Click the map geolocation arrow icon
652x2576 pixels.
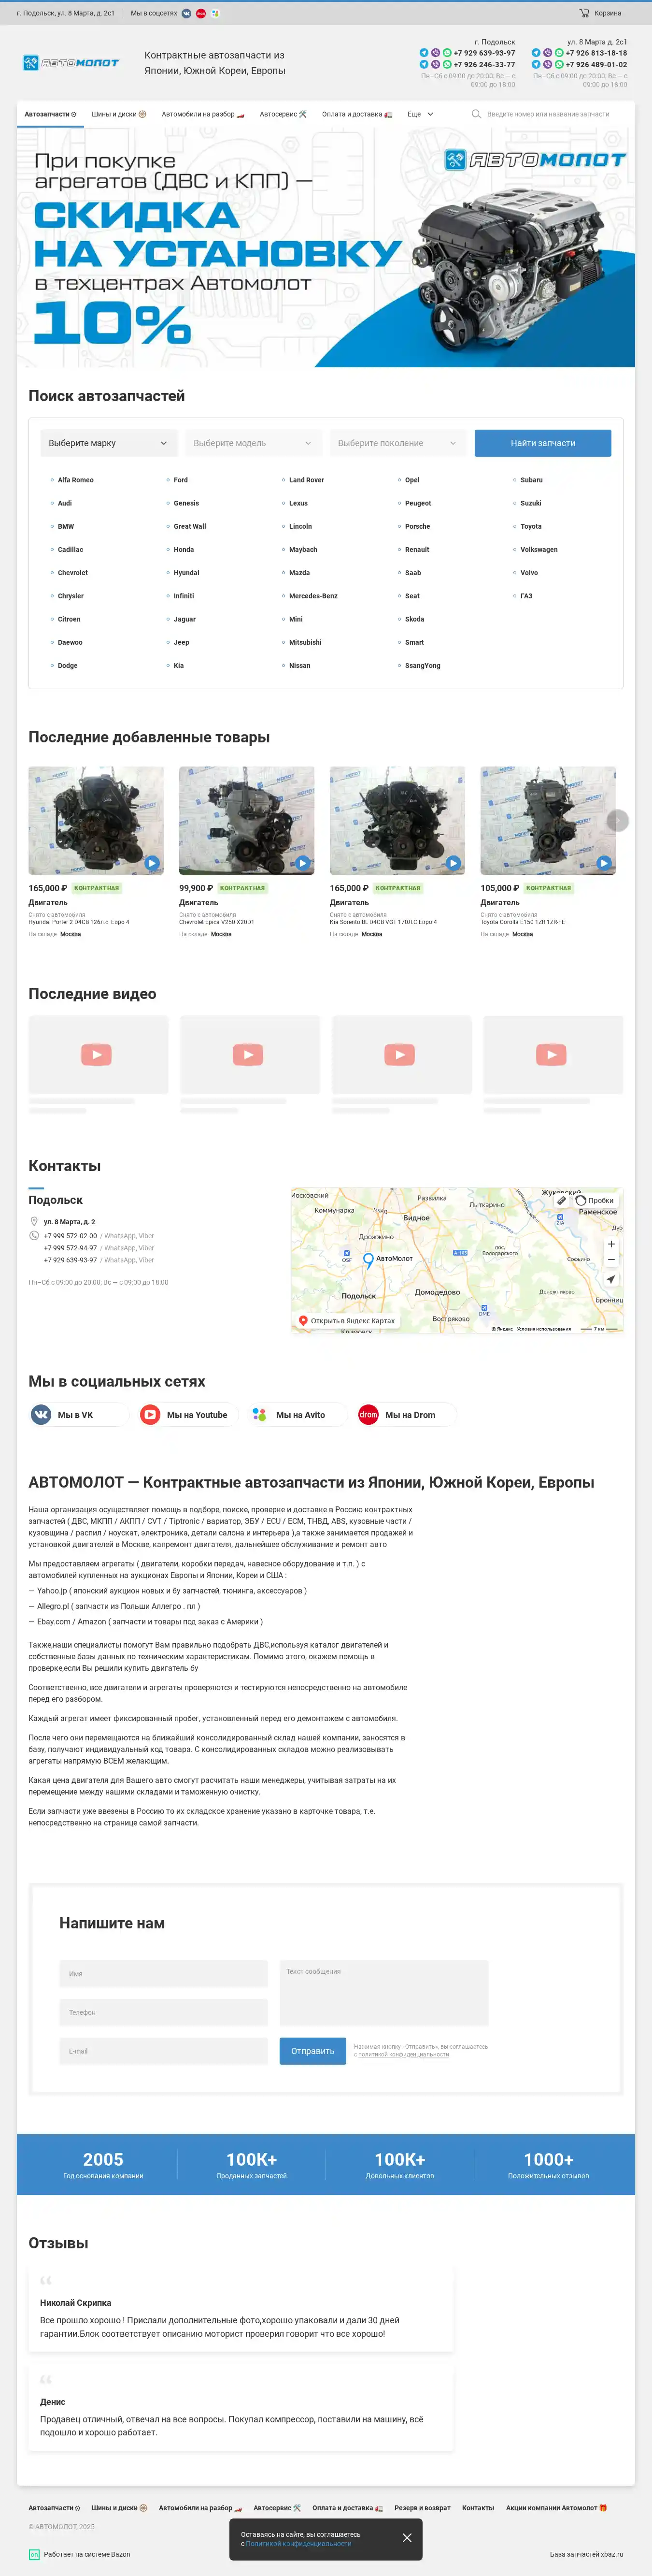(611, 1279)
